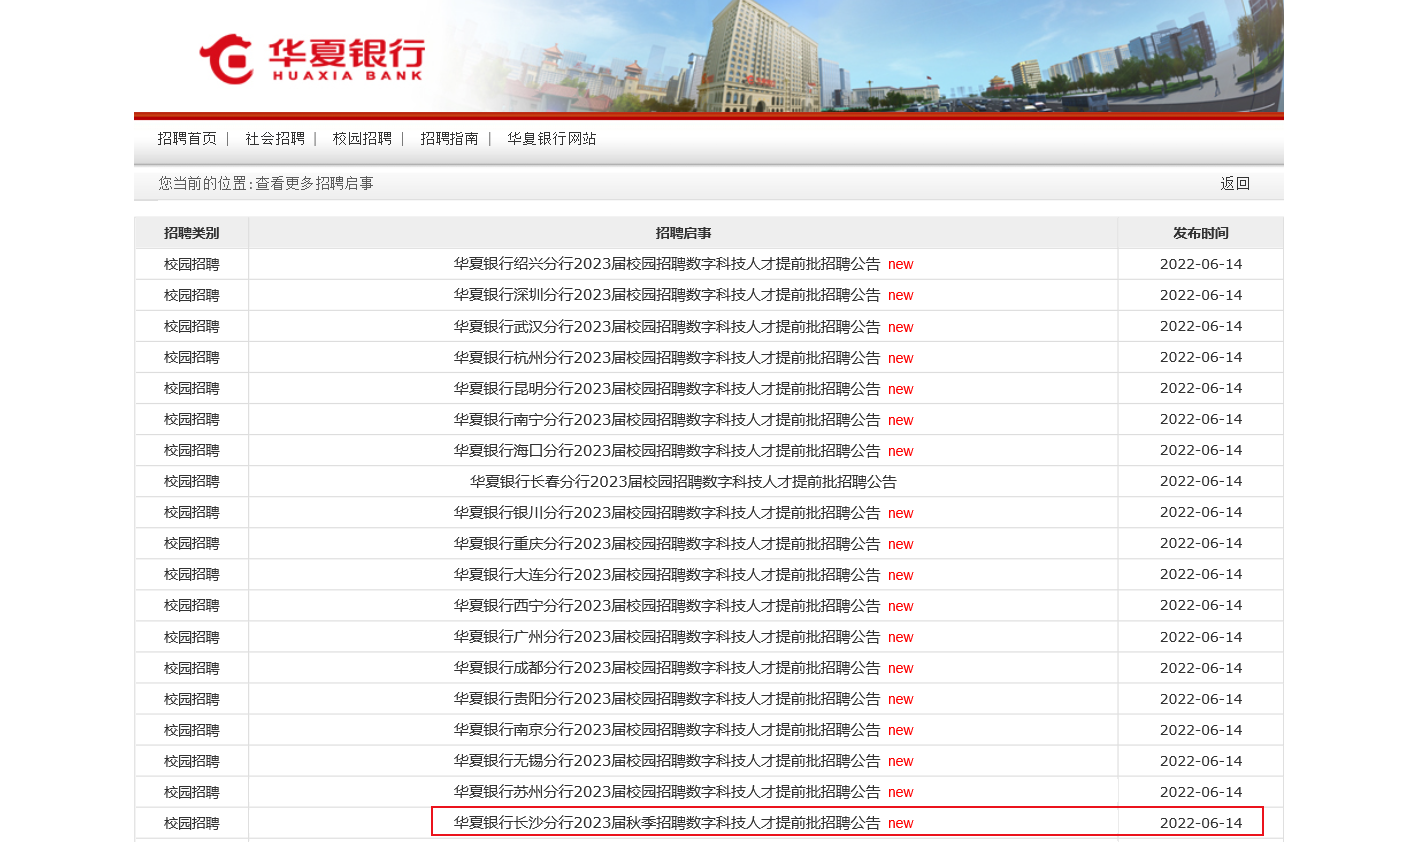Open the 苏州分行 recruitment announcement
This screenshot has height=842, width=1416.
coord(667,792)
